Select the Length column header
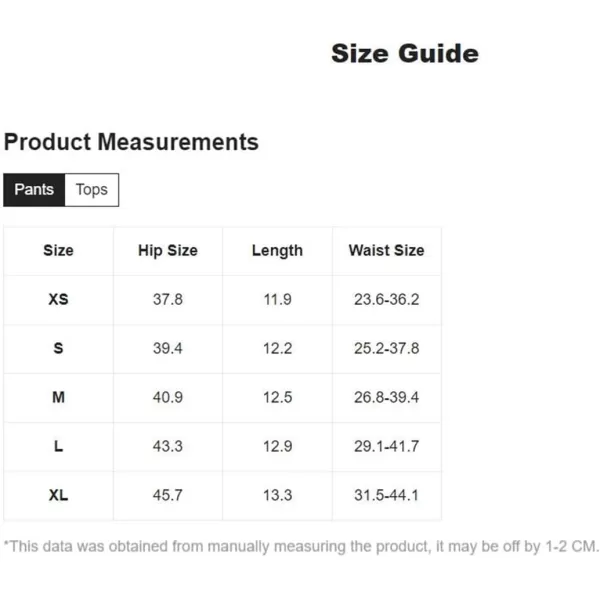The width and height of the screenshot is (600, 600). (277, 251)
